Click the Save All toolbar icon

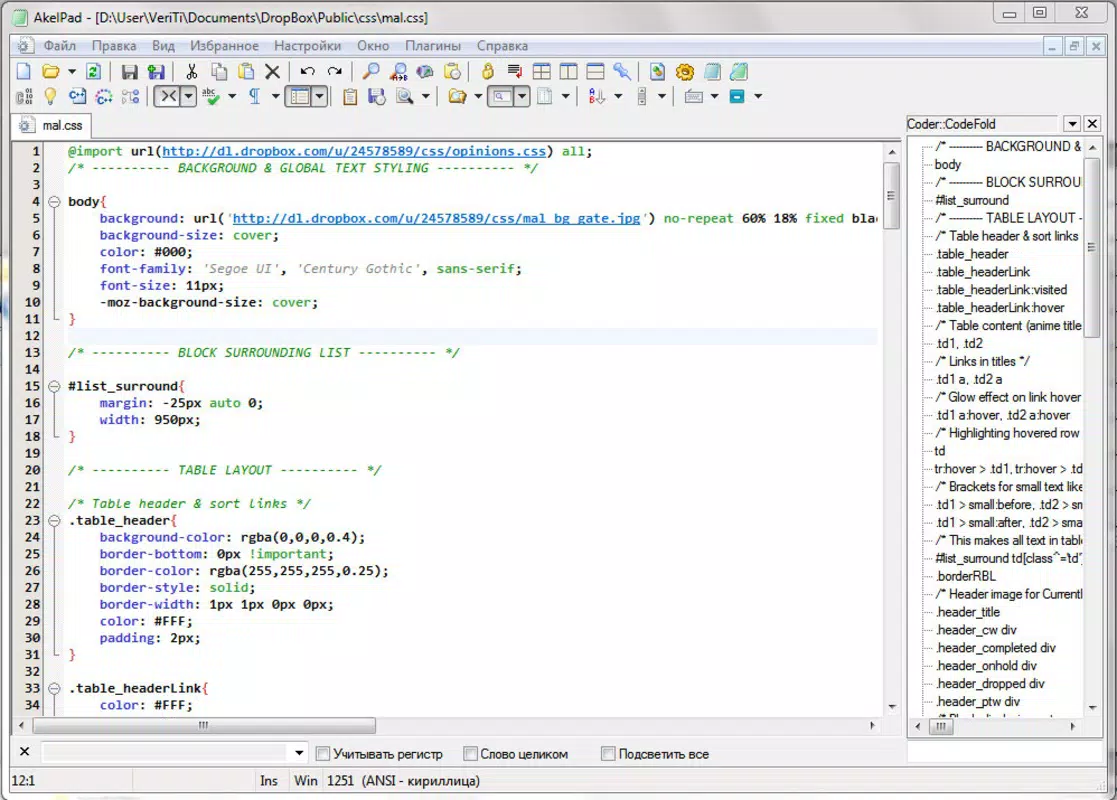(x=156, y=72)
